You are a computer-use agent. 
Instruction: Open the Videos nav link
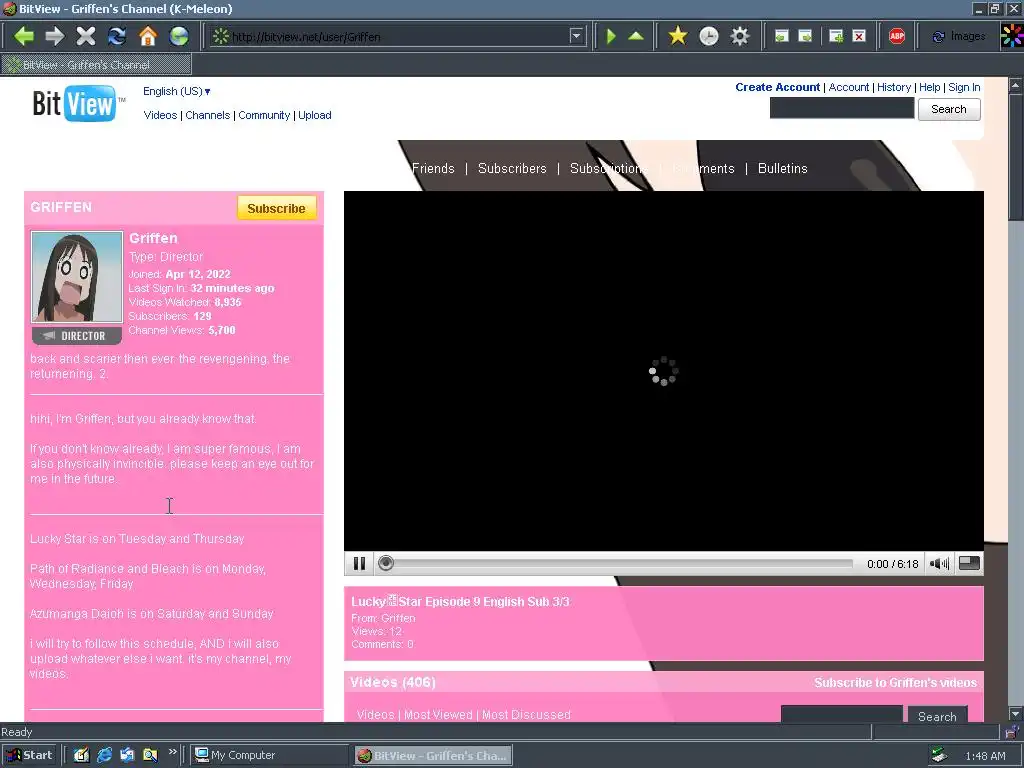160,115
